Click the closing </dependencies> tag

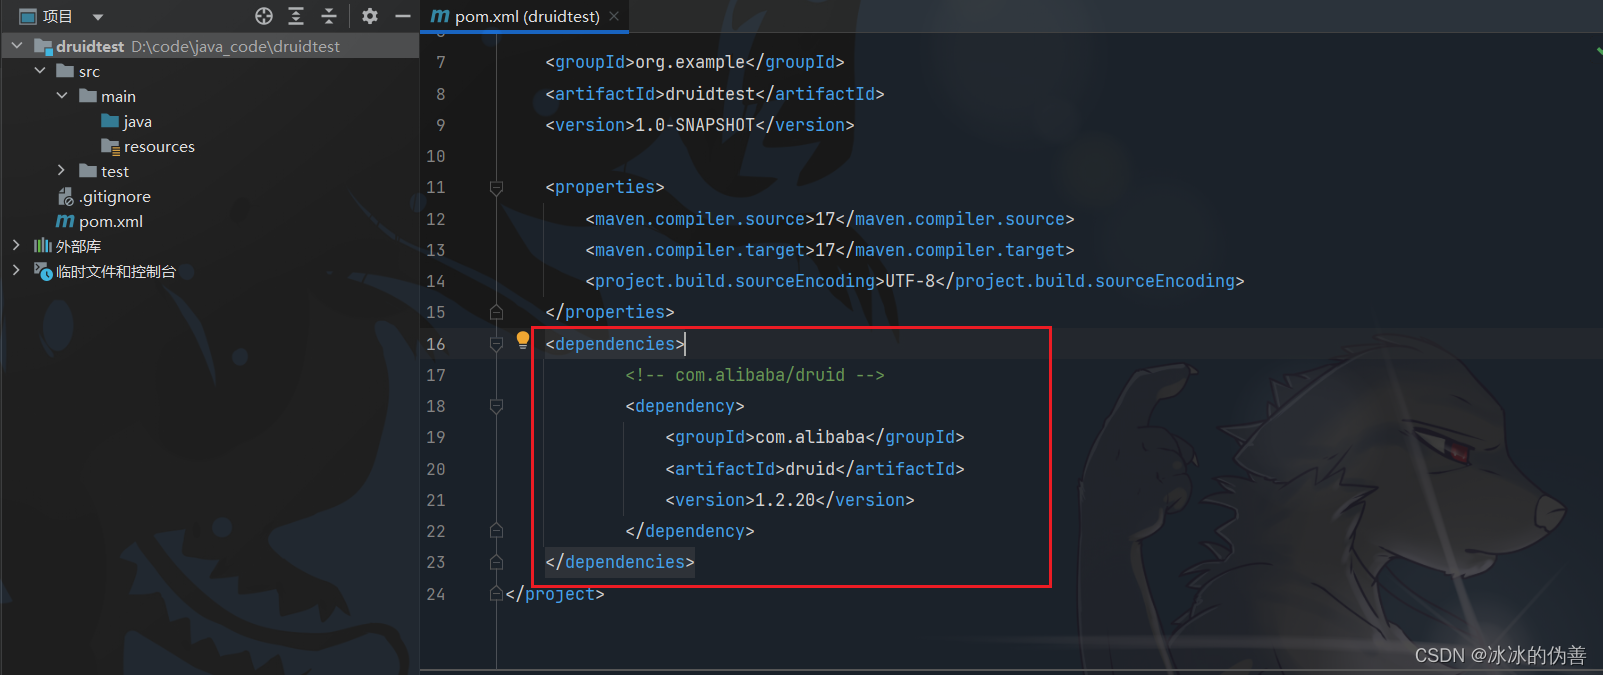pos(620,562)
